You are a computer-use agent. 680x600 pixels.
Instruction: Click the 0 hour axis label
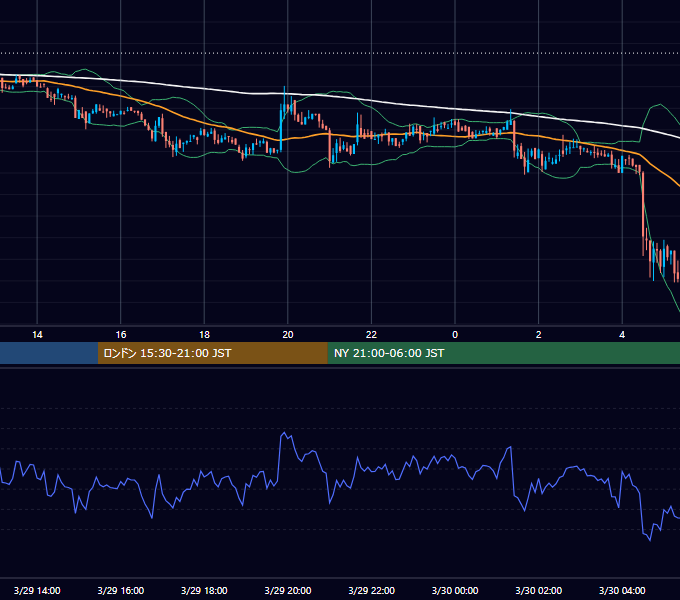coord(455,335)
